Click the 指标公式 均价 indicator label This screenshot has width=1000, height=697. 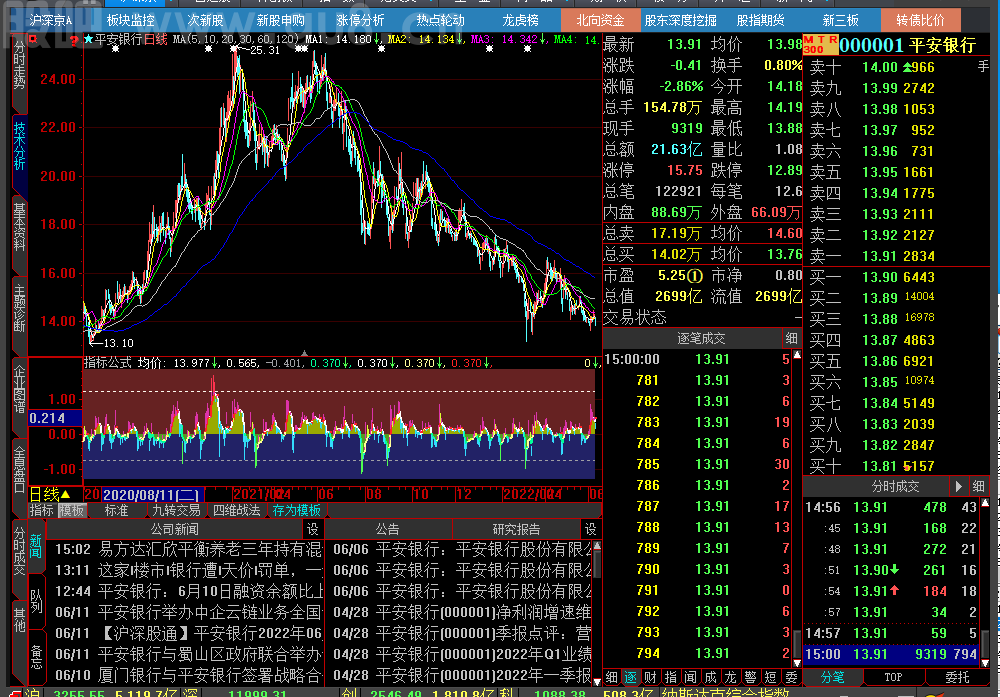[x=124, y=363]
